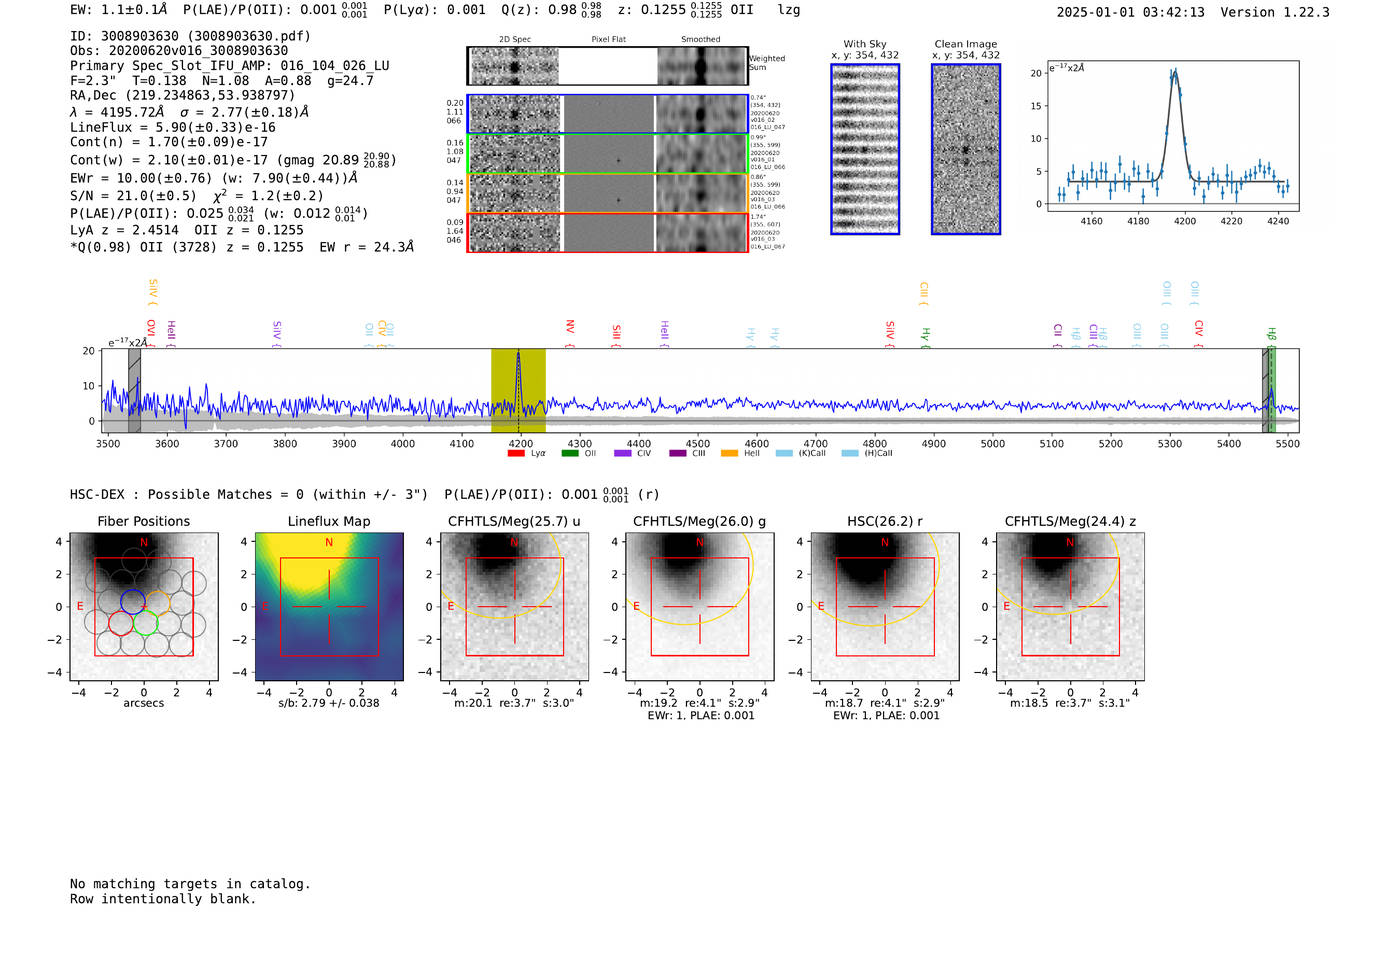Viewport: 1400px width, 953px height.
Task: Click the S/N = 21.0(±0.5) line
Action: [197, 196]
